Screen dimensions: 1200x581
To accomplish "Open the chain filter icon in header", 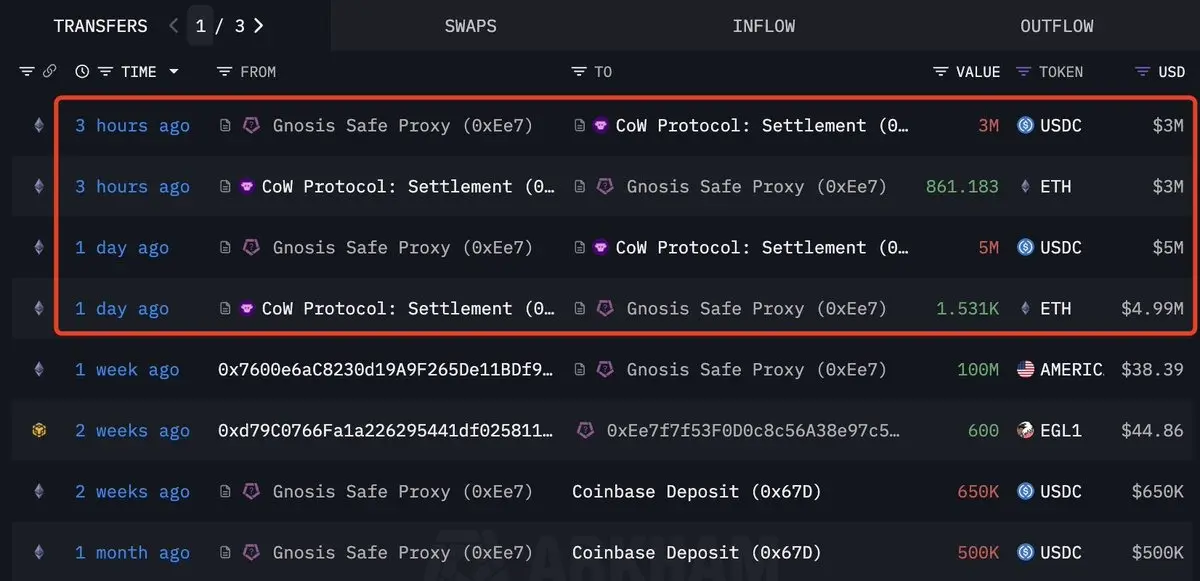I will 26,72.
